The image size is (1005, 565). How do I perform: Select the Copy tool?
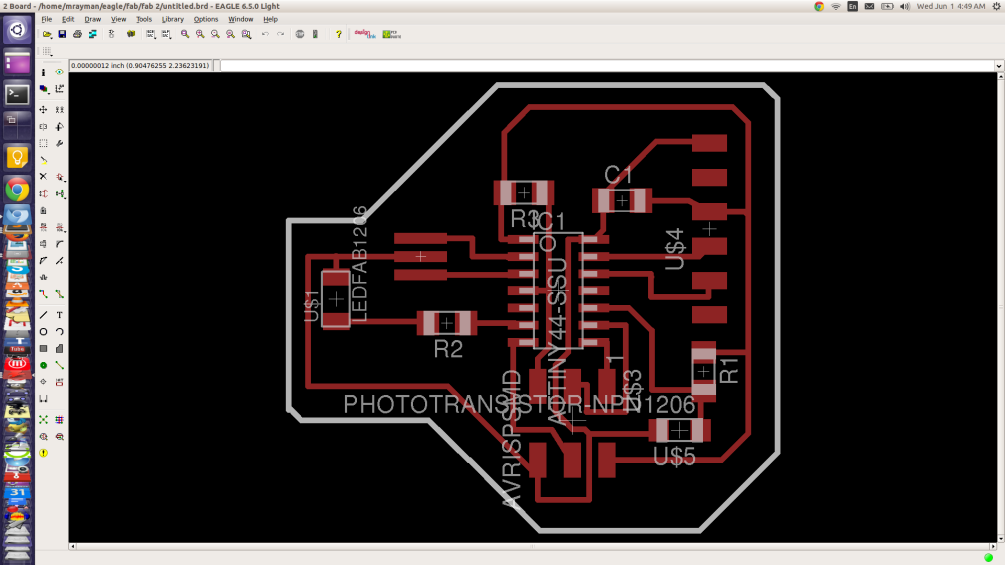tap(60, 110)
